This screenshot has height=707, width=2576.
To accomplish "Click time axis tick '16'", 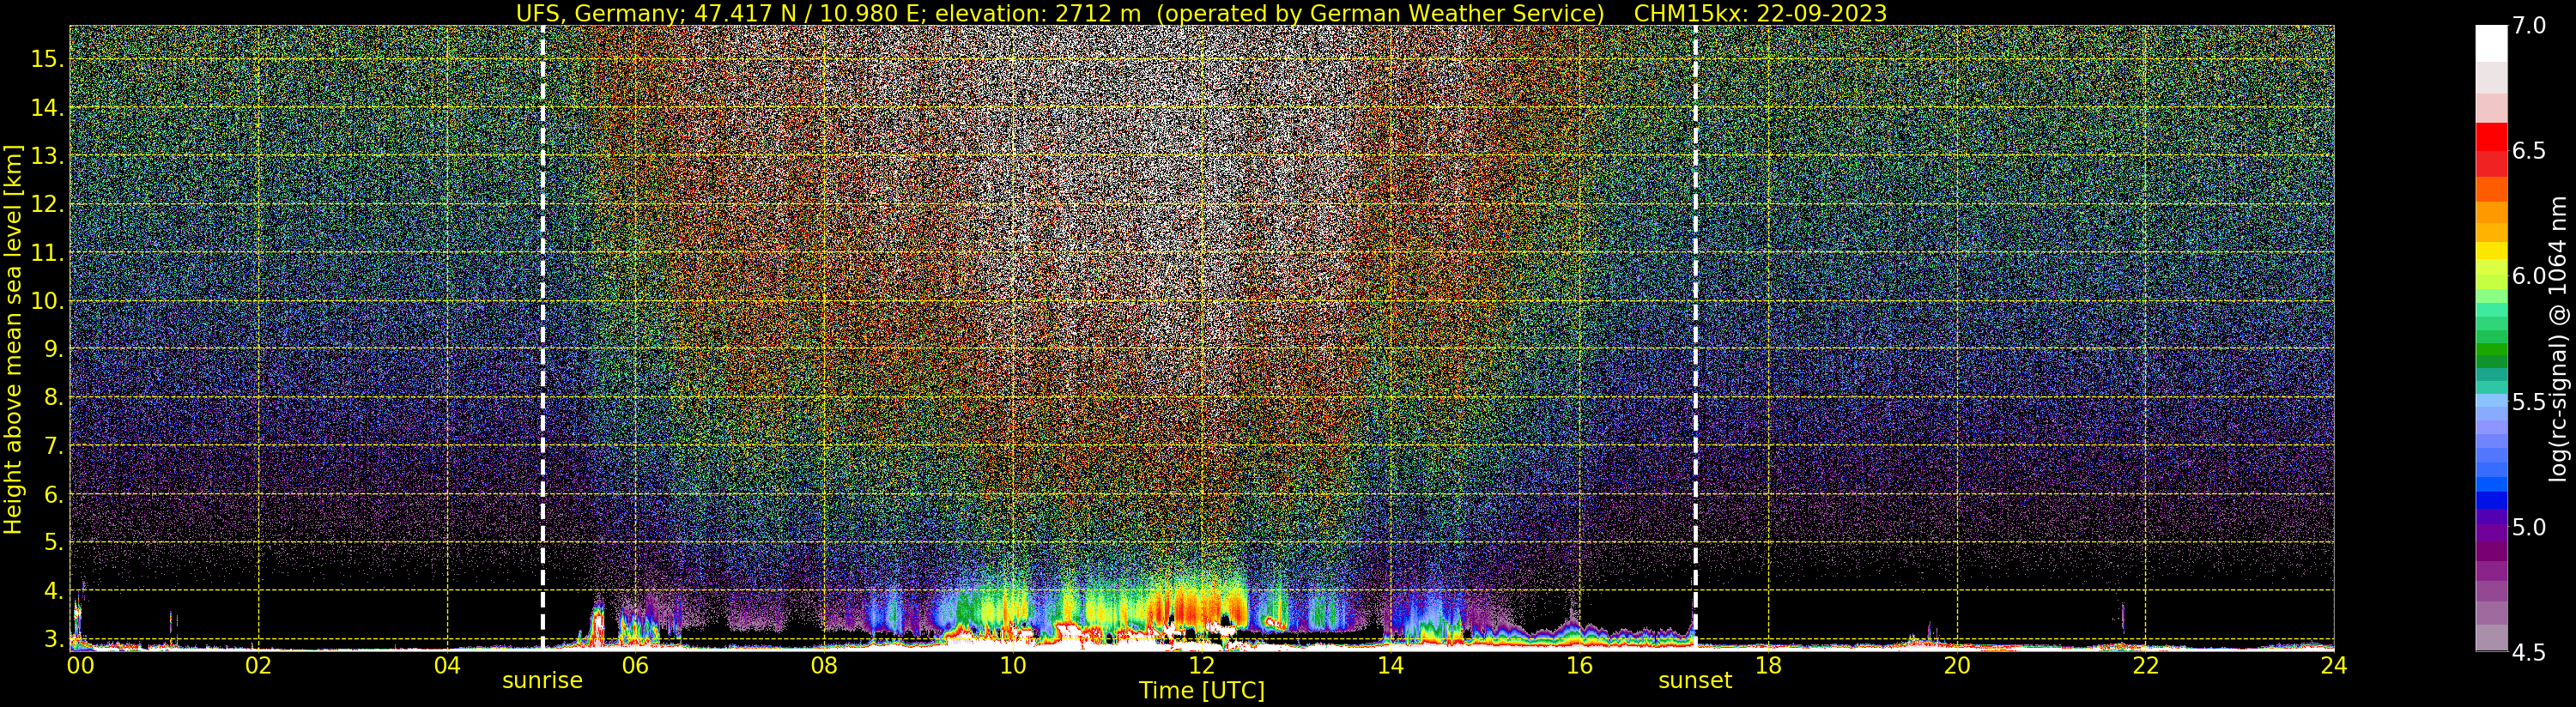I will pyautogui.click(x=1579, y=665).
